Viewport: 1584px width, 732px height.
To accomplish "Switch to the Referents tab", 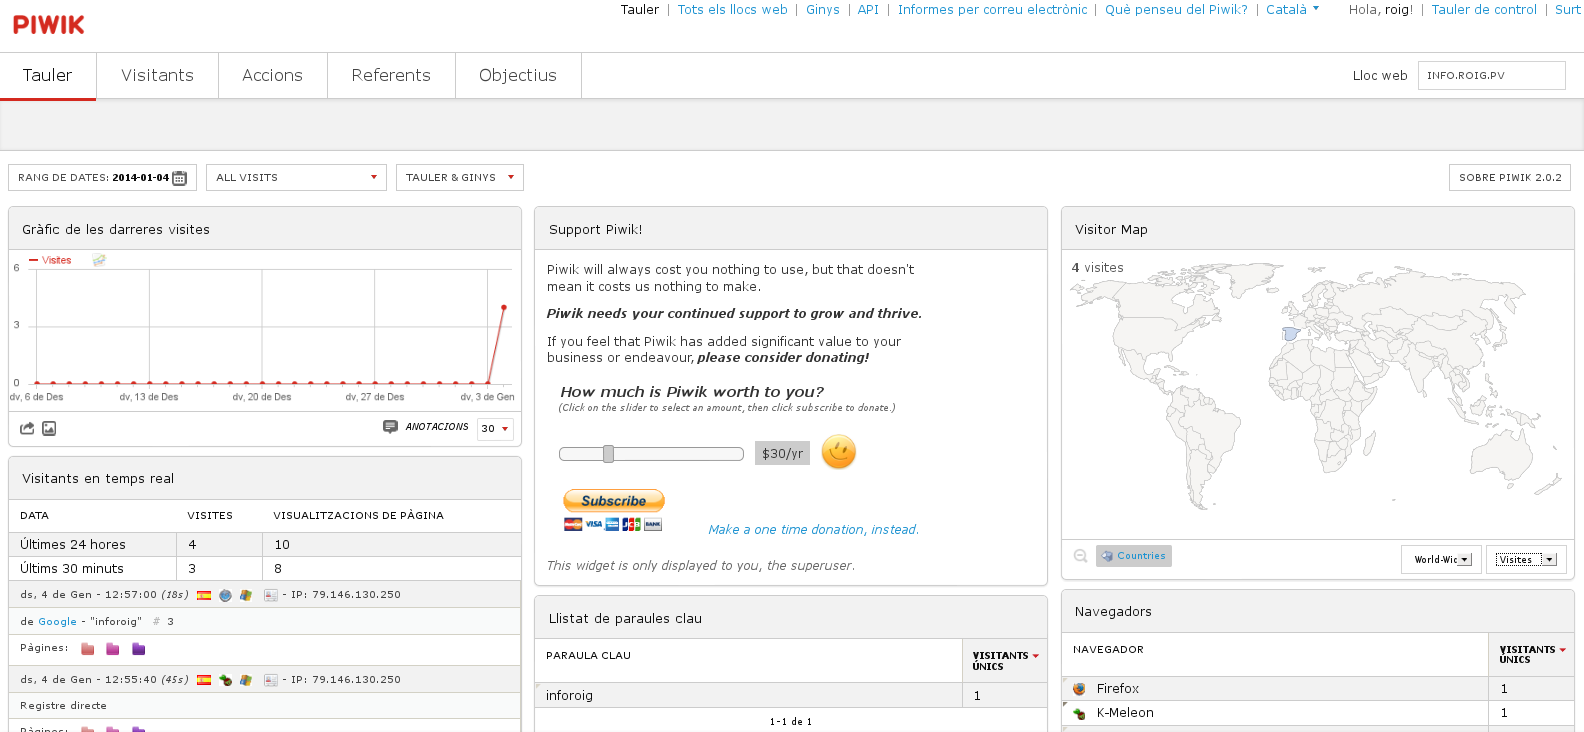I will tap(391, 76).
